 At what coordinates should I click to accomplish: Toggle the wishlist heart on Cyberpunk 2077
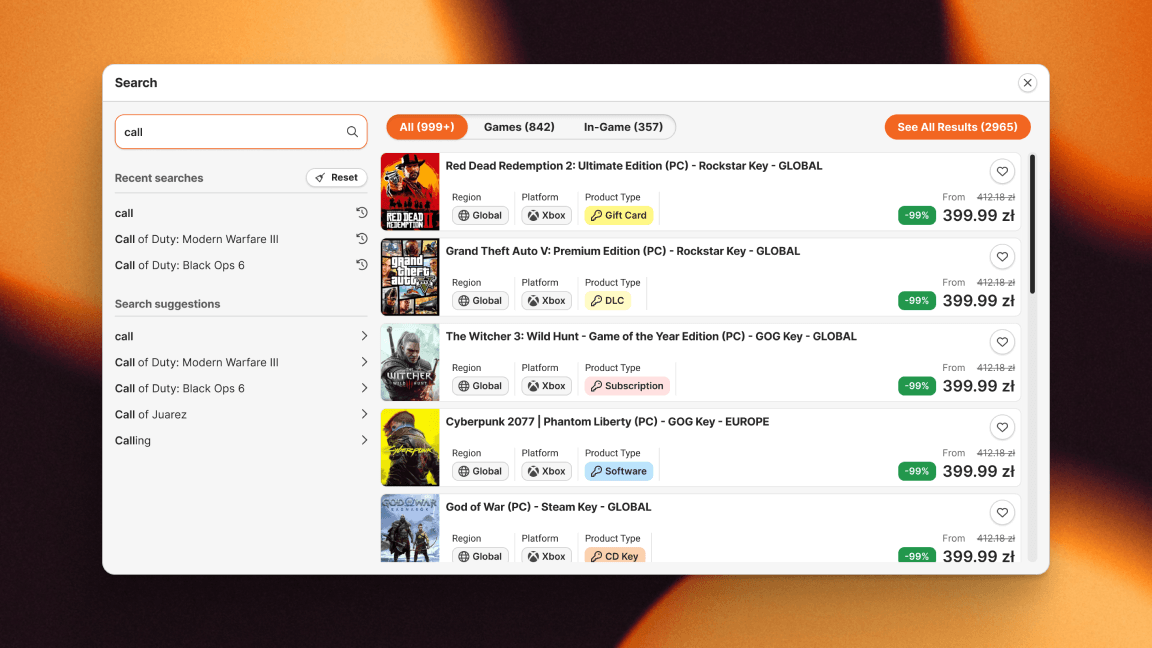click(1002, 427)
